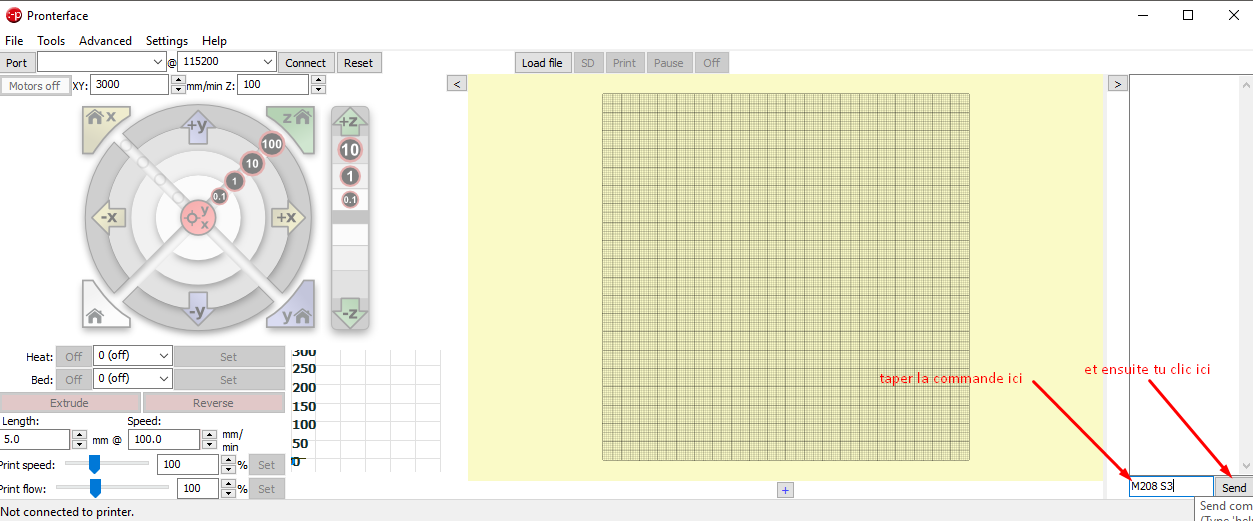The height and width of the screenshot is (521, 1253).
Task: Click the SD button
Action: [588, 62]
